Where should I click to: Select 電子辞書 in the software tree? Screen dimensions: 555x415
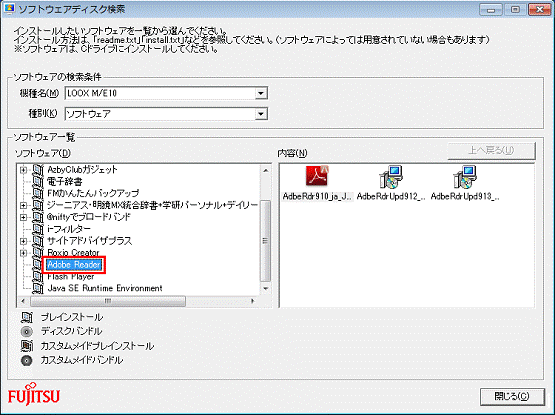65,182
